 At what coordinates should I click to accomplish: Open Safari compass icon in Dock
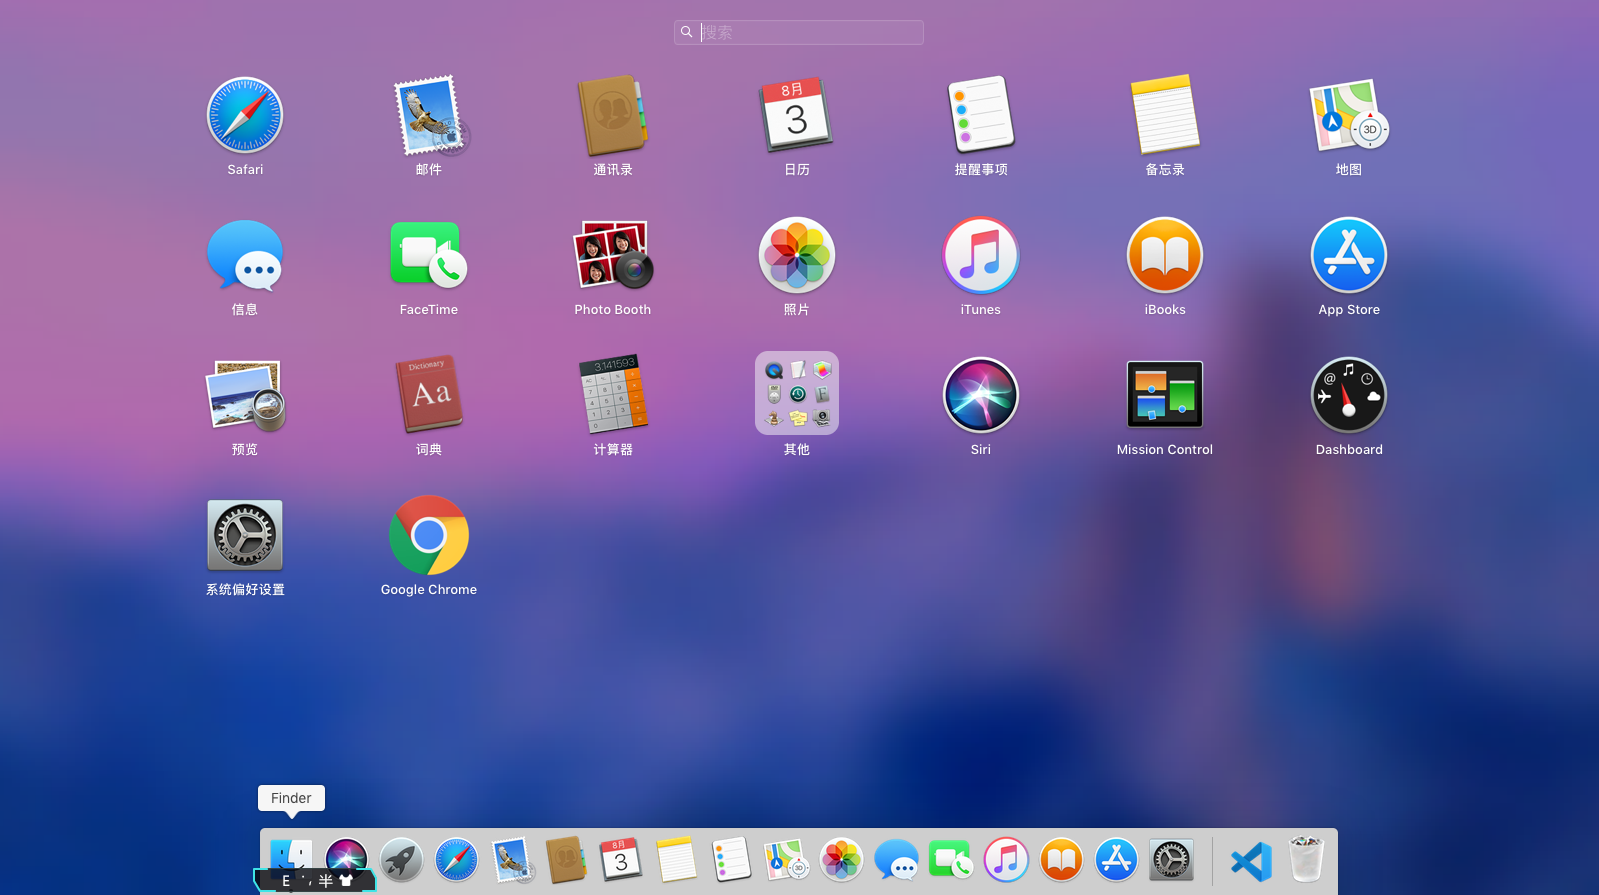click(x=456, y=859)
